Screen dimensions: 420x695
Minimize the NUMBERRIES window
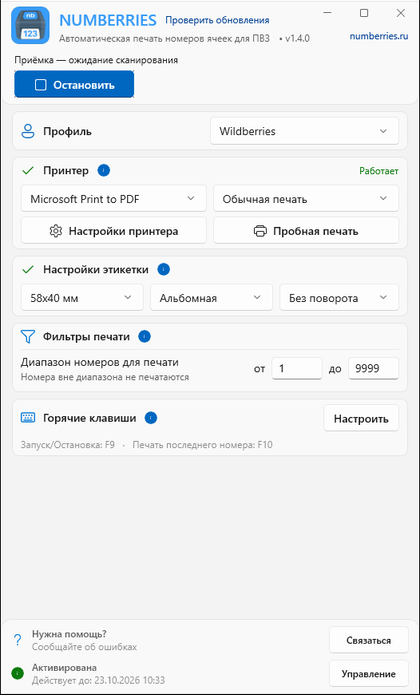coord(328,13)
